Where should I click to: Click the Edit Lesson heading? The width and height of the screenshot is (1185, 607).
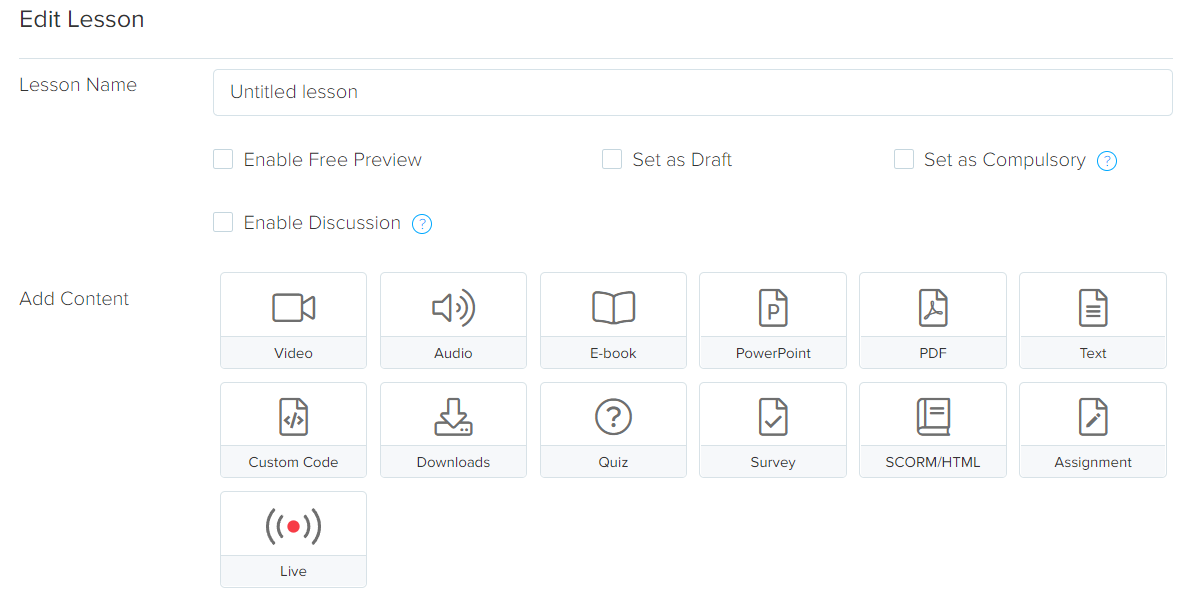pyautogui.click(x=82, y=19)
